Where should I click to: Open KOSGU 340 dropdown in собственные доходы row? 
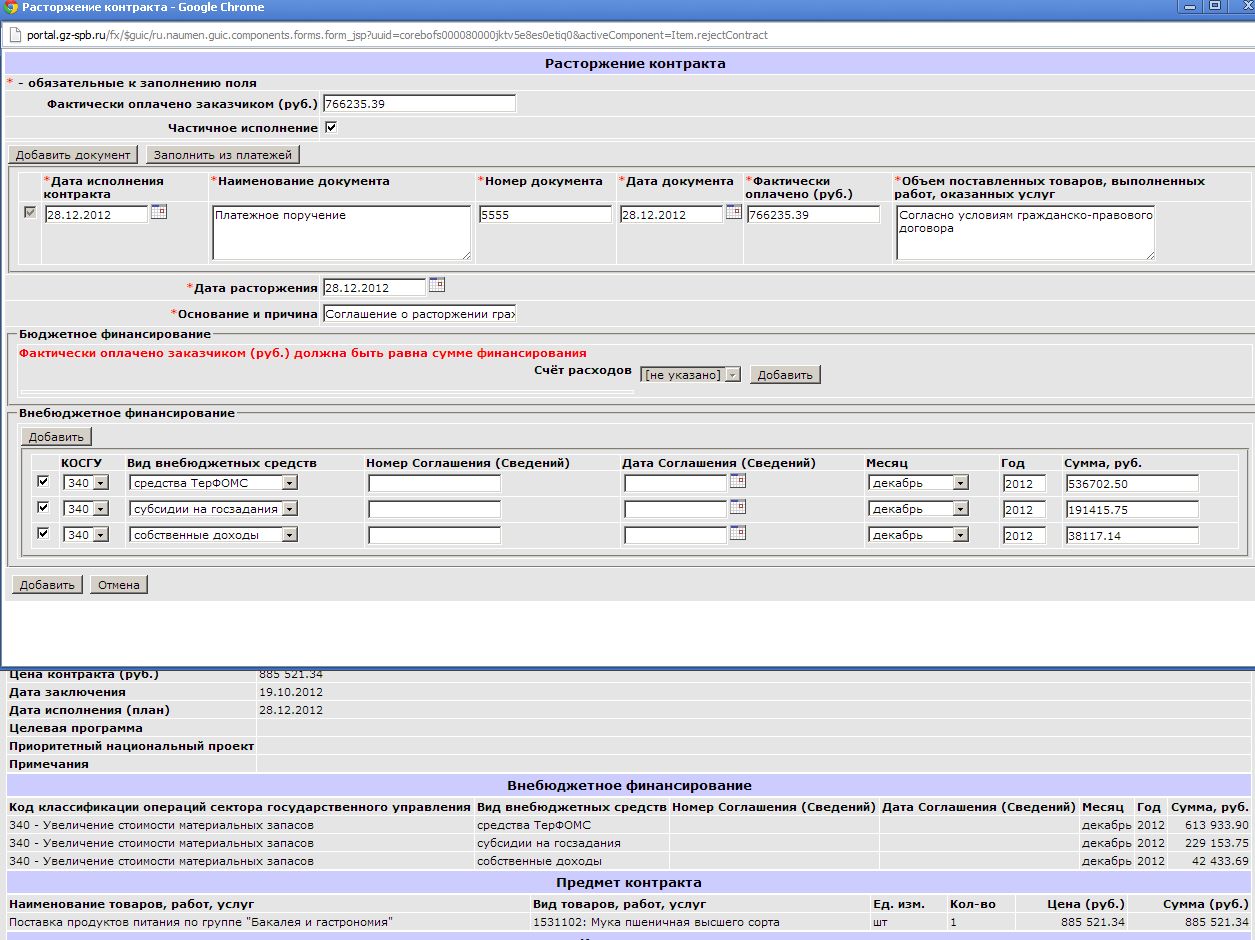[x=85, y=535]
